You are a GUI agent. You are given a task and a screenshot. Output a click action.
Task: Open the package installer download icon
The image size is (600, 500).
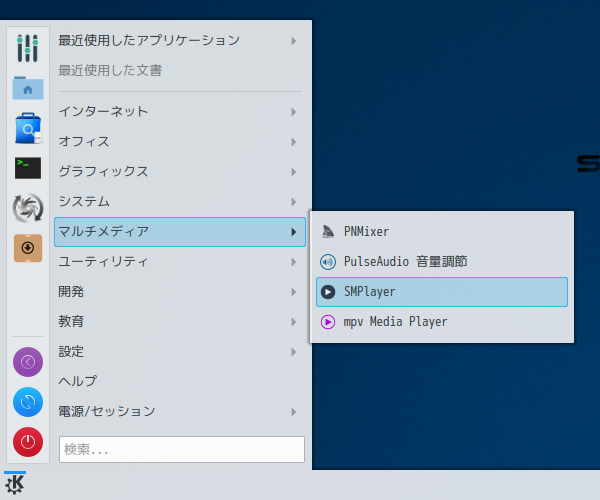click(28, 248)
